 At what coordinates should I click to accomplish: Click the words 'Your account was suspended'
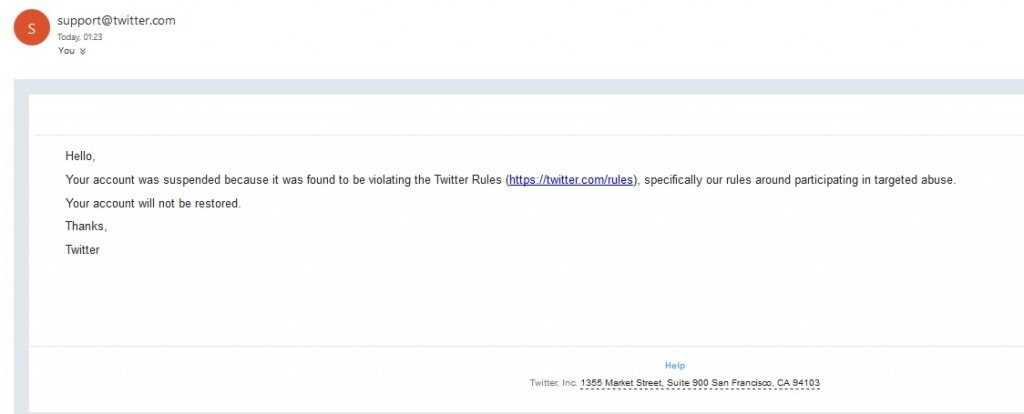click(x=135, y=180)
